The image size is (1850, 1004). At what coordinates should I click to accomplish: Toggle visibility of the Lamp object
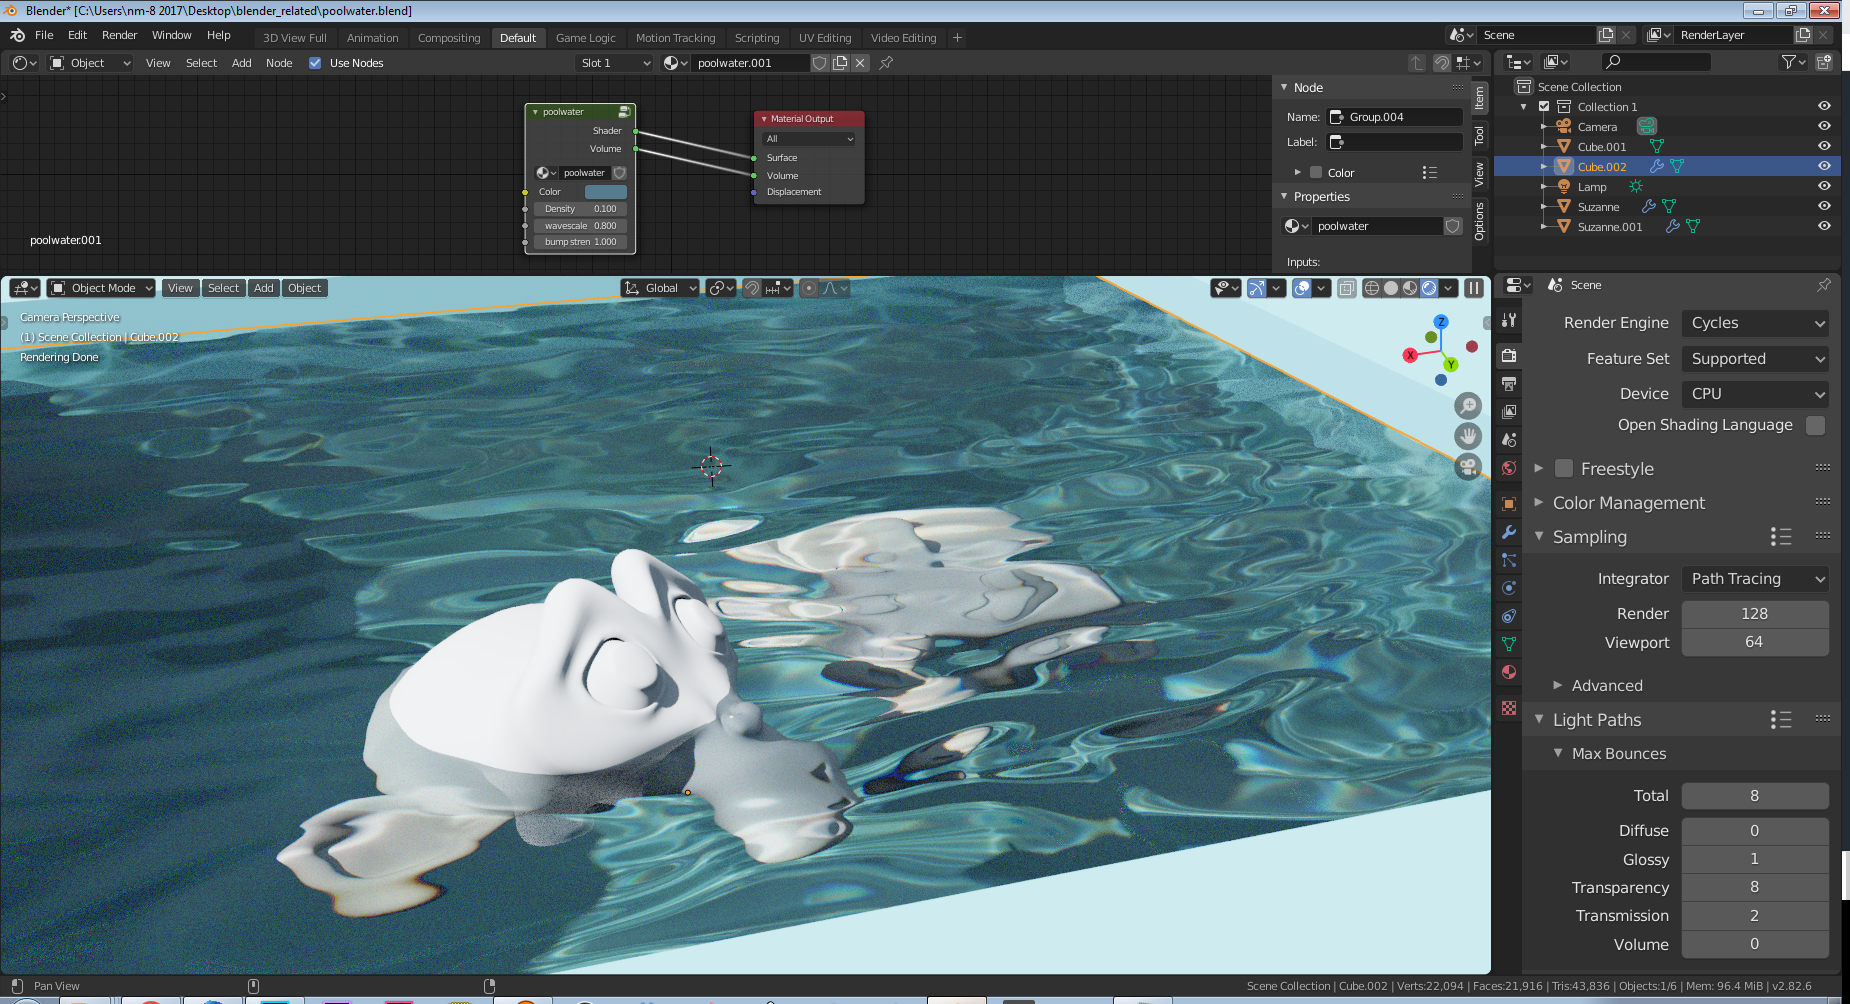click(x=1823, y=186)
